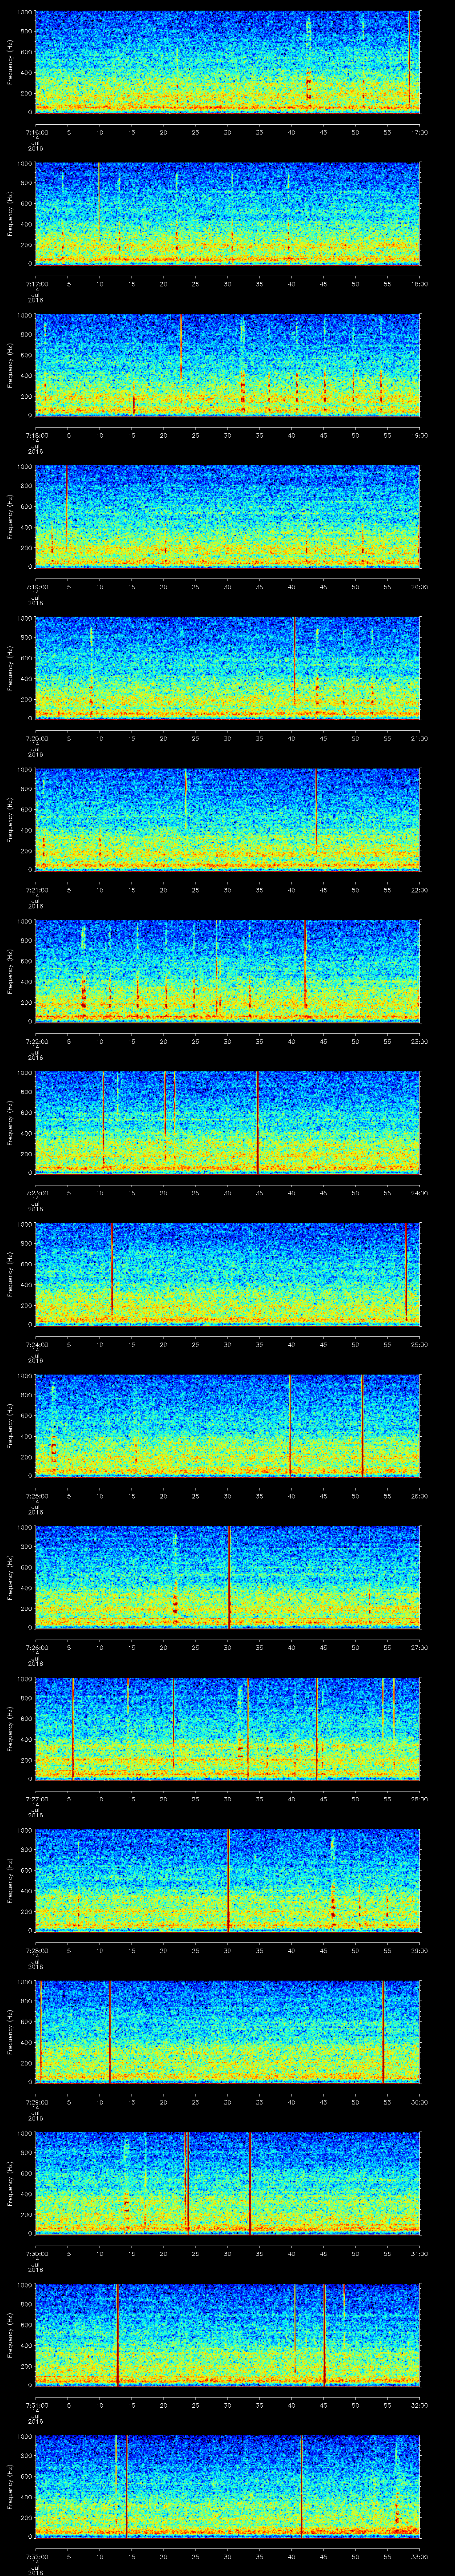This screenshot has width=455, height=2576.
Task: Click the '7:18:00' start time label
Action: (x=36, y=435)
